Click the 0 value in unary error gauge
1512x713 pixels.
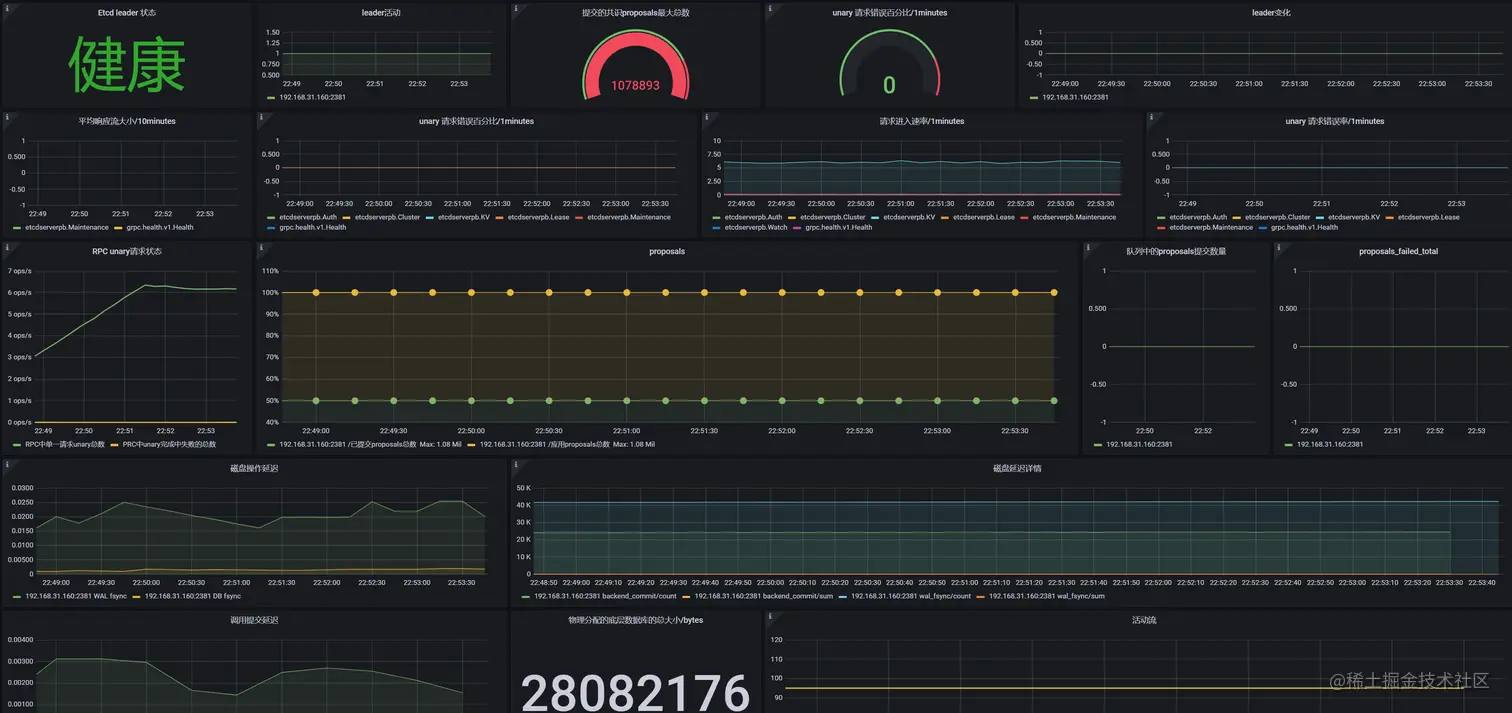point(889,85)
